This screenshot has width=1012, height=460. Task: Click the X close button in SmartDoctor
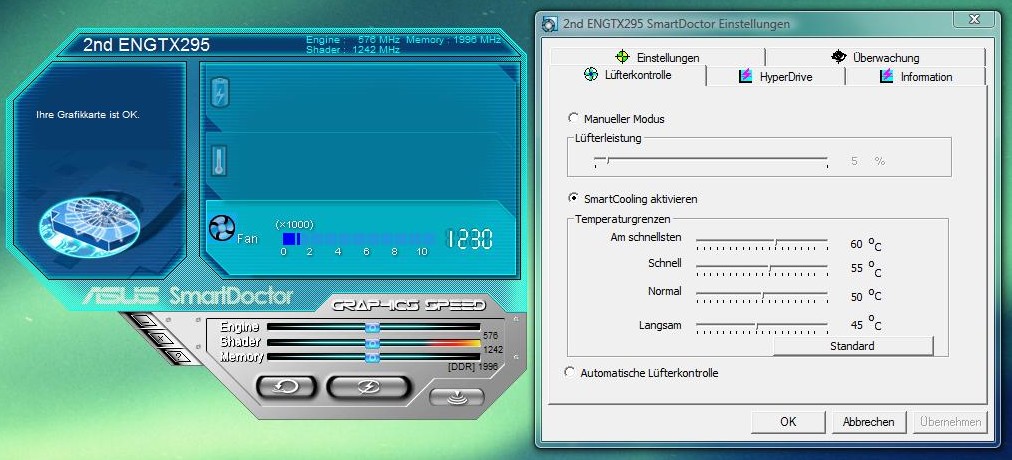(161, 338)
